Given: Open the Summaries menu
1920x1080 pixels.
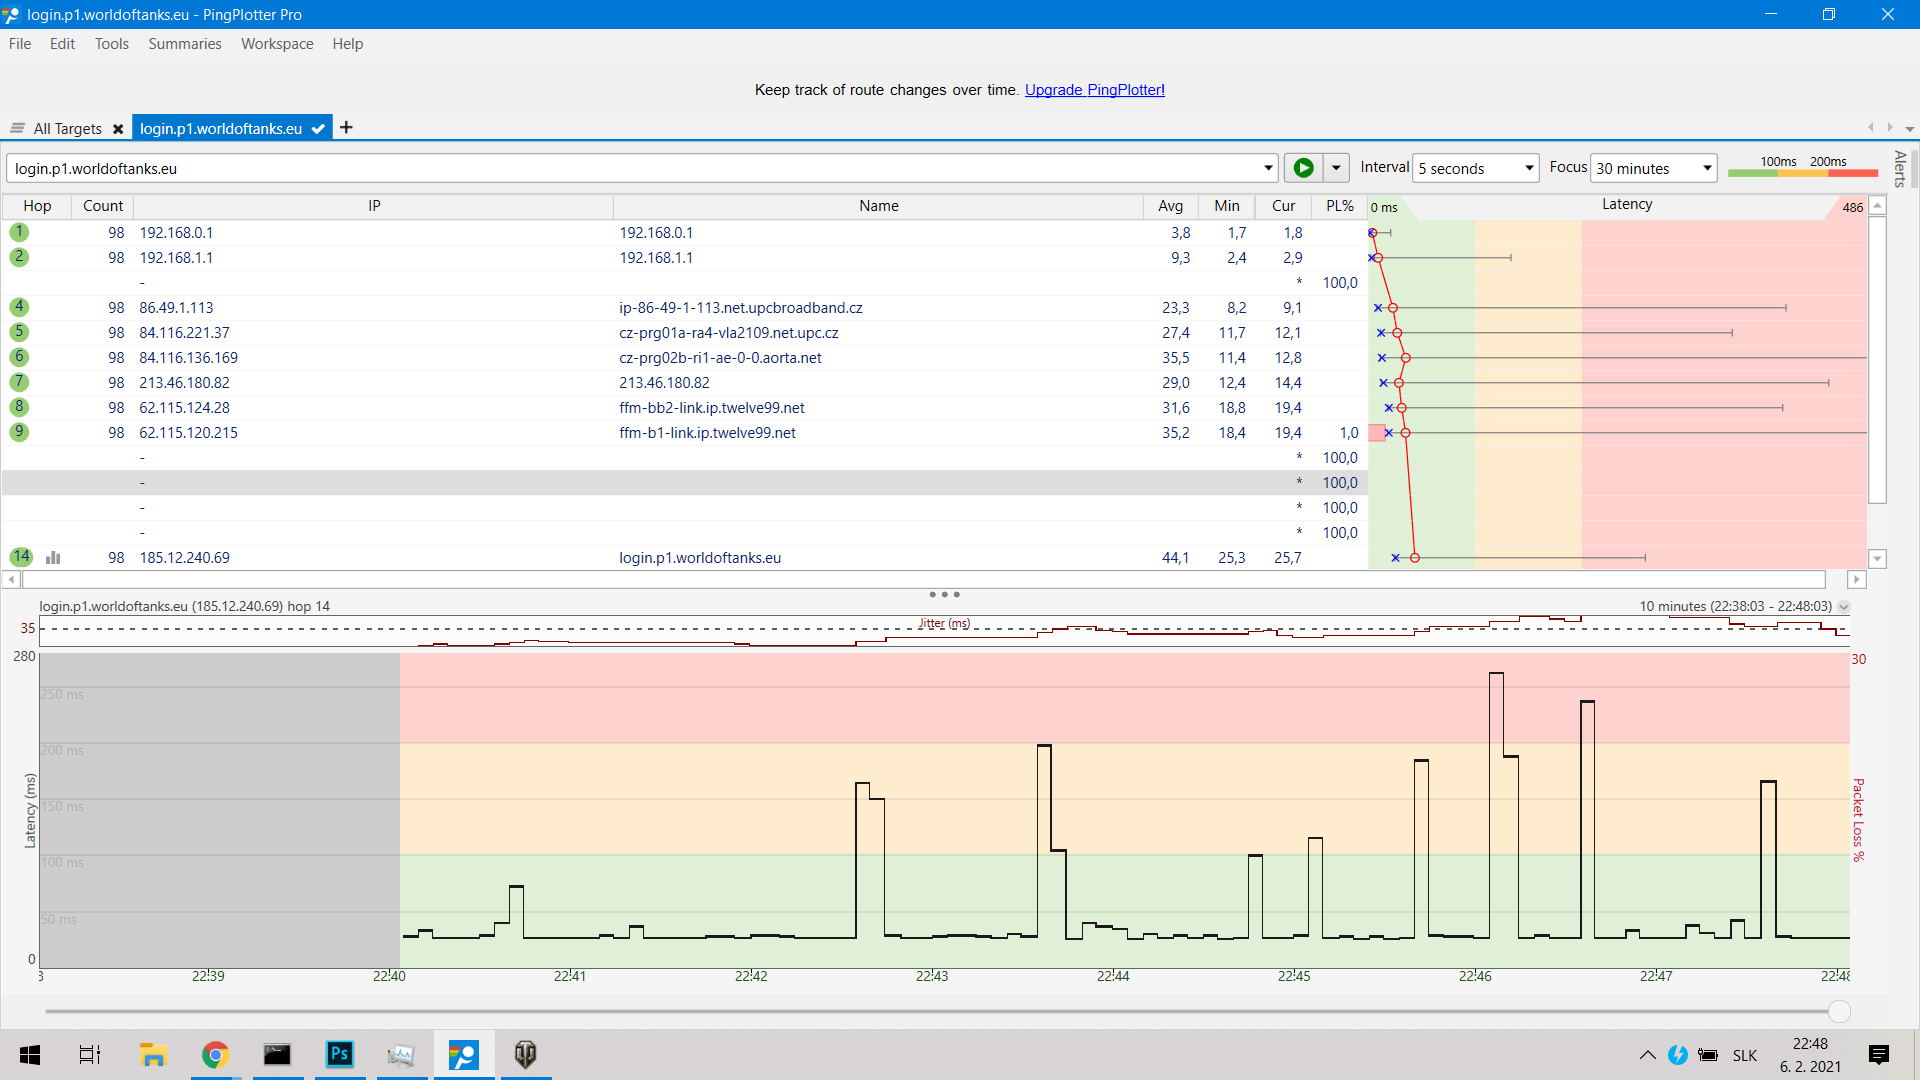Looking at the screenshot, I should coord(184,44).
